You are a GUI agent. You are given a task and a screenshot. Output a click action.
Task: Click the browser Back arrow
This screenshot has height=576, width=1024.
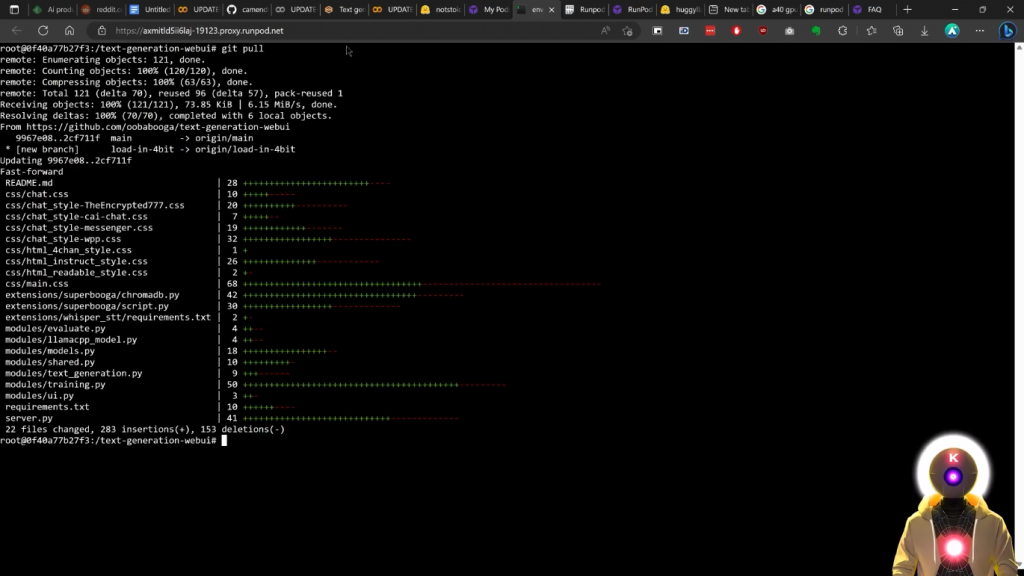[16, 31]
